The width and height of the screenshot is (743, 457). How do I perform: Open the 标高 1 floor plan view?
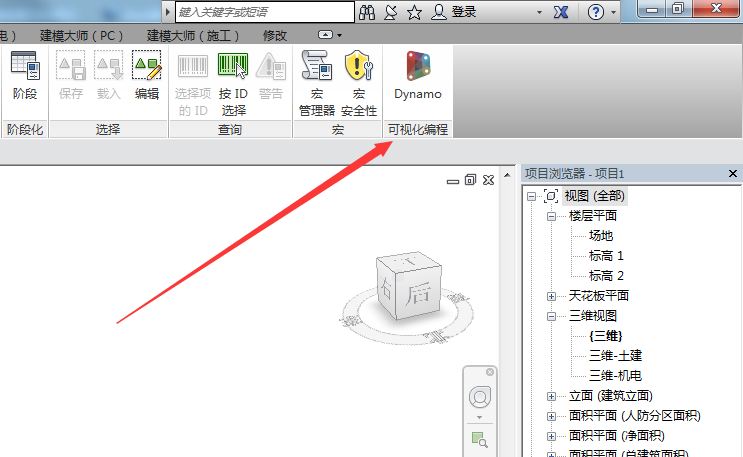coord(606,256)
